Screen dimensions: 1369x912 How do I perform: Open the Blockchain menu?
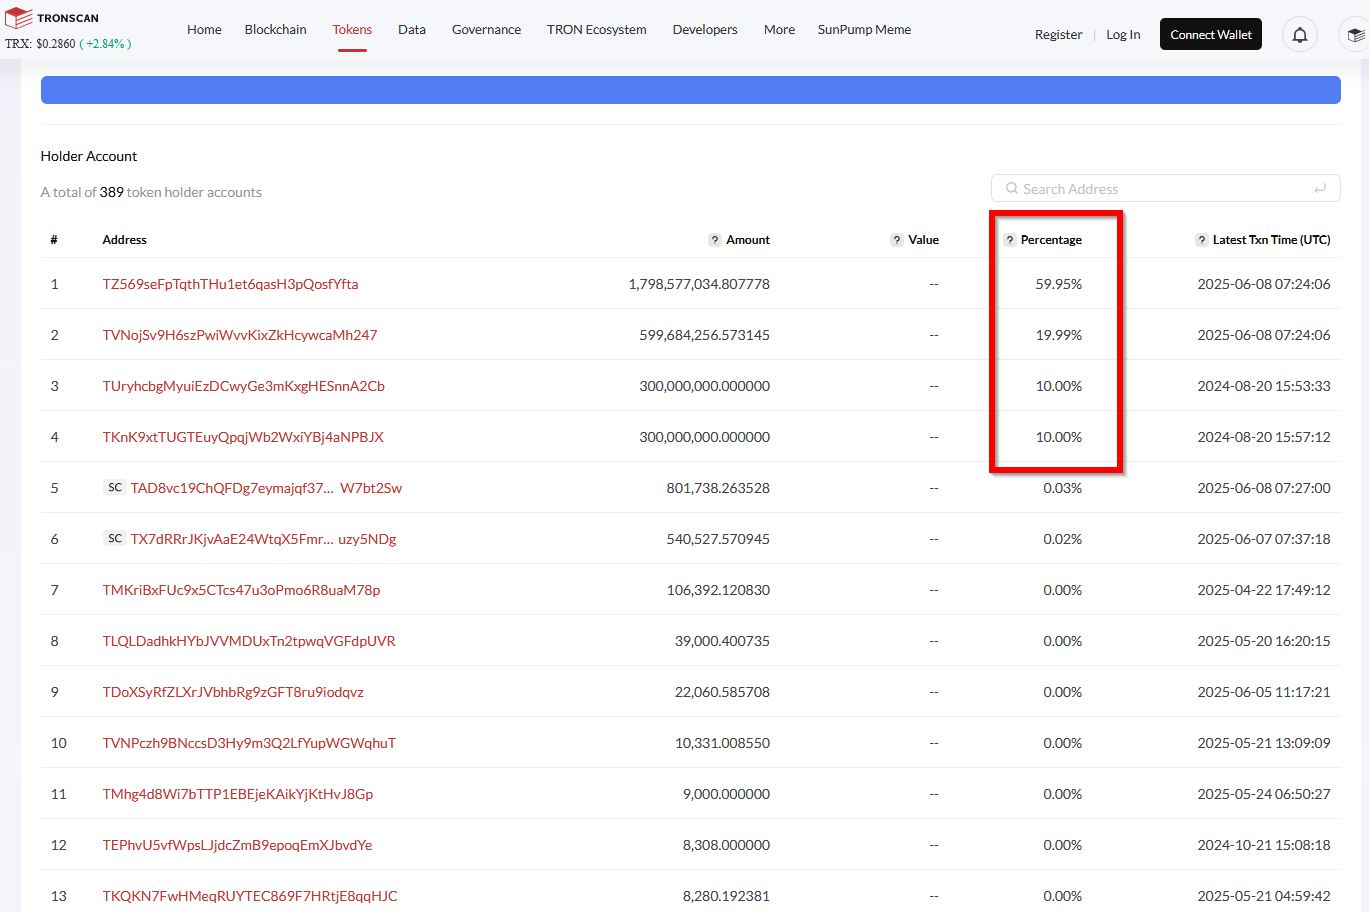tap(275, 30)
